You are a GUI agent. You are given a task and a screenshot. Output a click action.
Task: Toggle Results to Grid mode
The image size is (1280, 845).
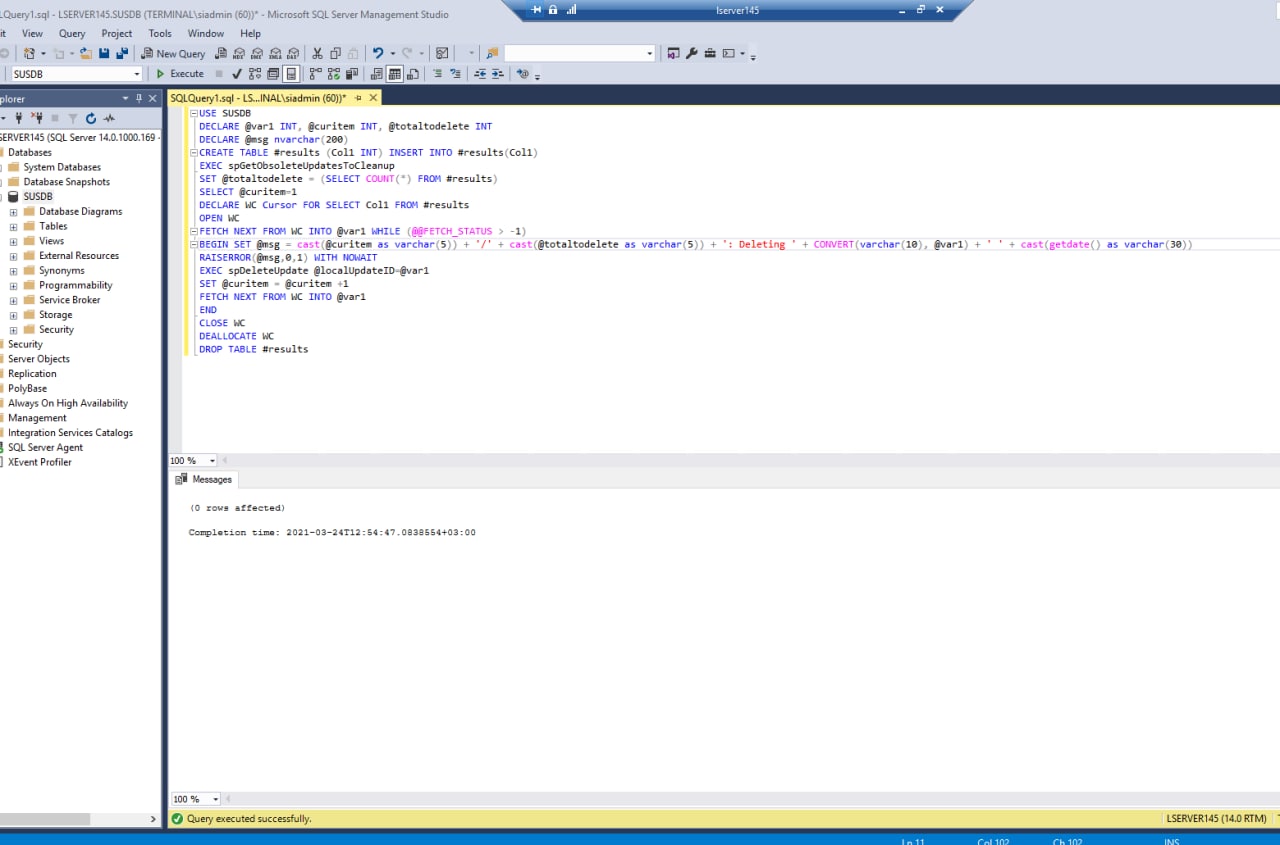(394, 74)
